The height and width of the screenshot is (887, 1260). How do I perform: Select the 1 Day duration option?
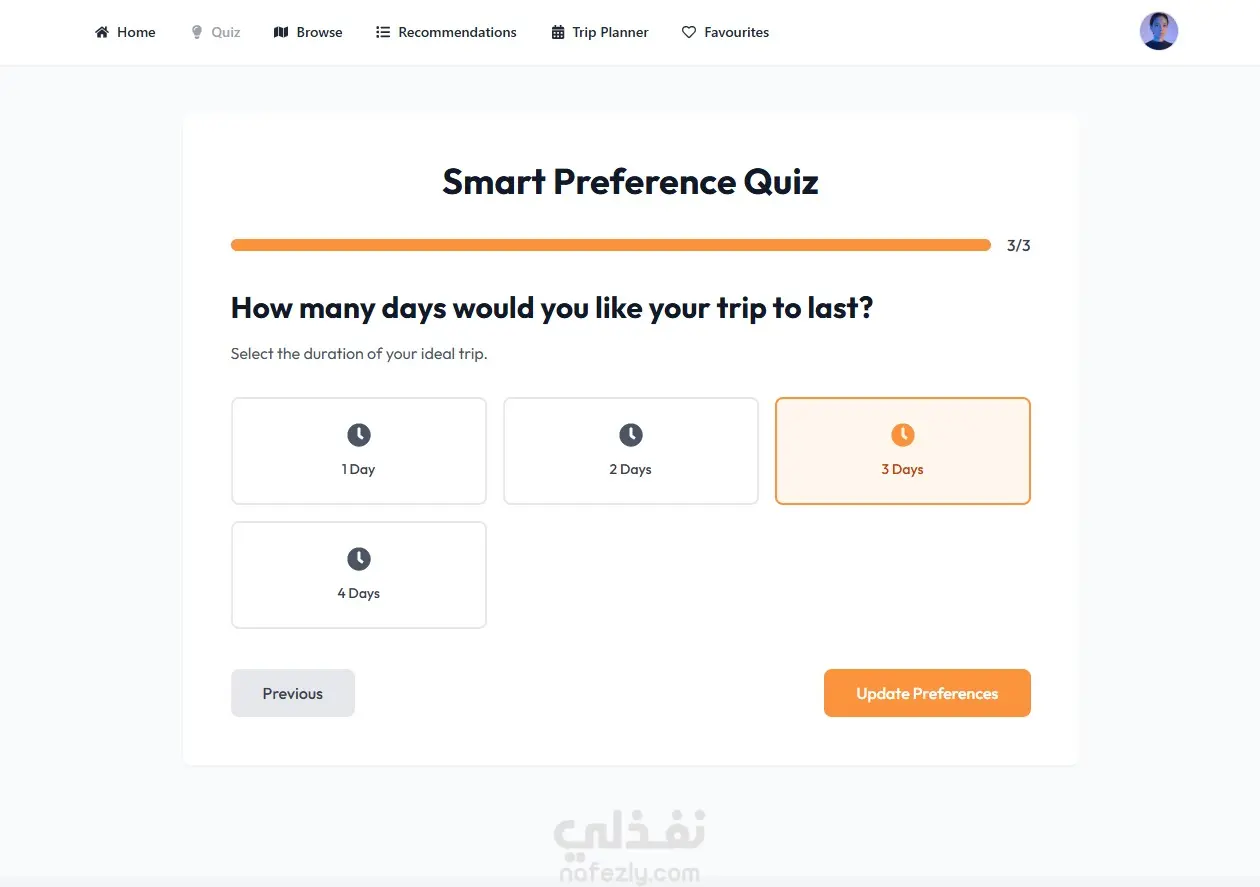coord(359,451)
